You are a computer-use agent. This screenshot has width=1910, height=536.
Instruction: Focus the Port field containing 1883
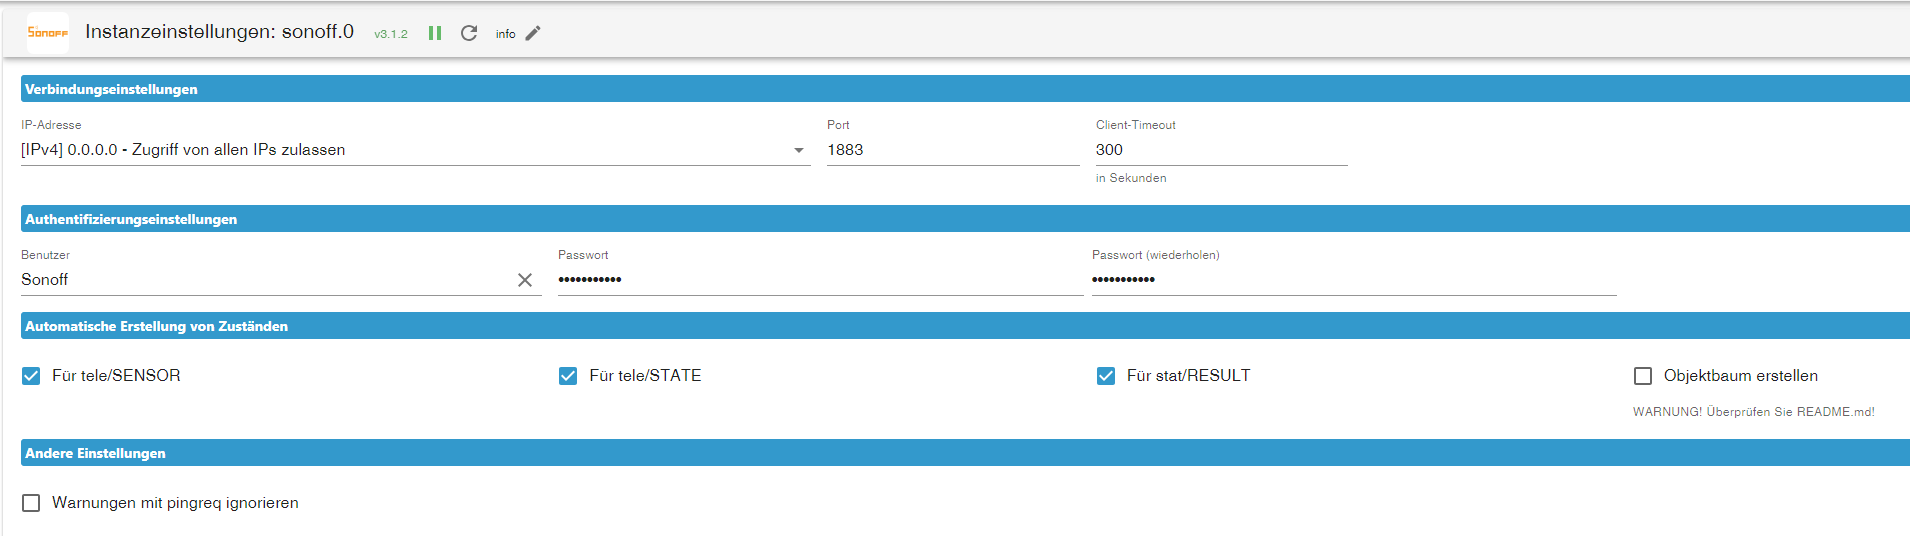(x=953, y=150)
